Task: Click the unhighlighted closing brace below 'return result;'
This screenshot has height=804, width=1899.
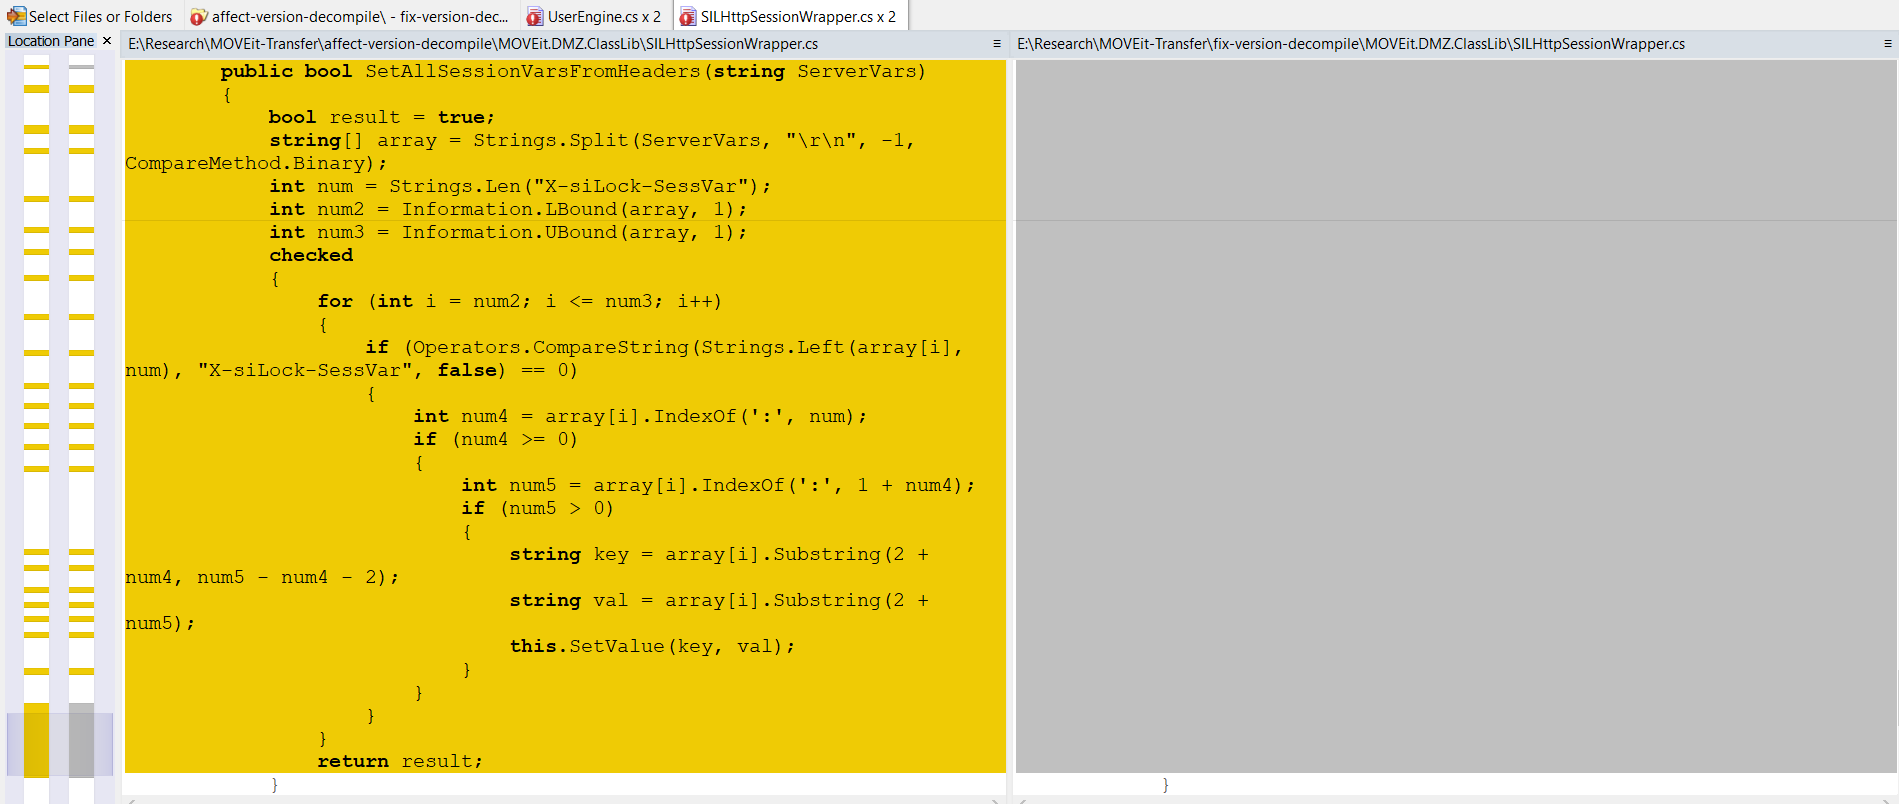Action: pyautogui.click(x=274, y=785)
